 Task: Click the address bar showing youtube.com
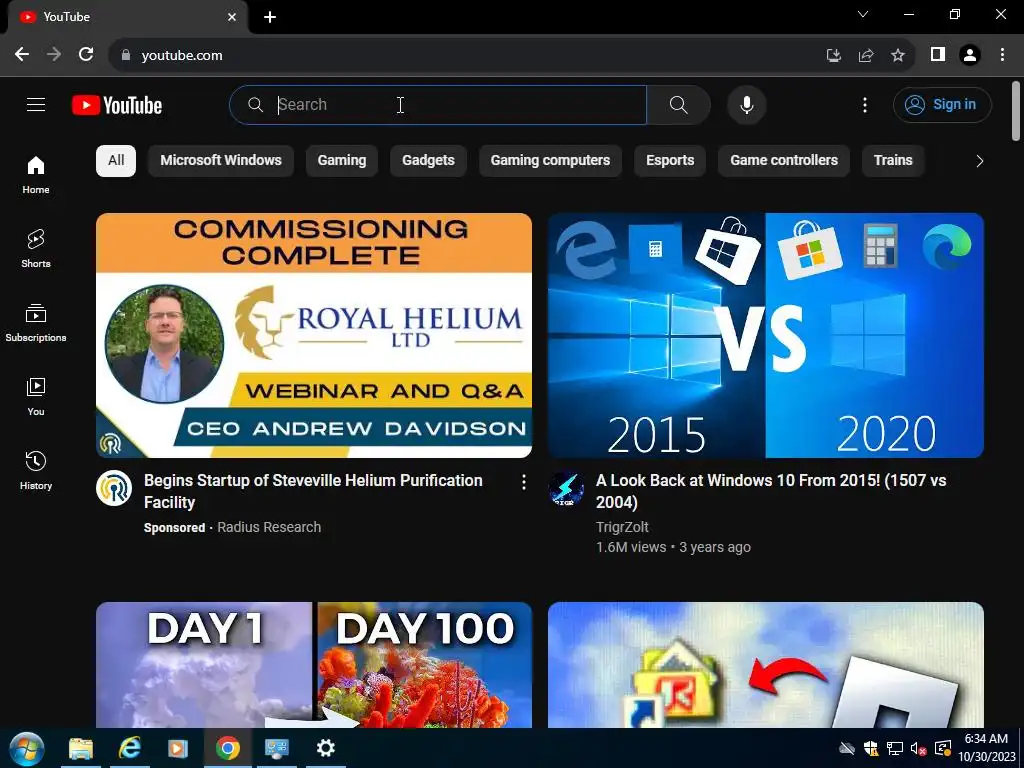point(182,56)
